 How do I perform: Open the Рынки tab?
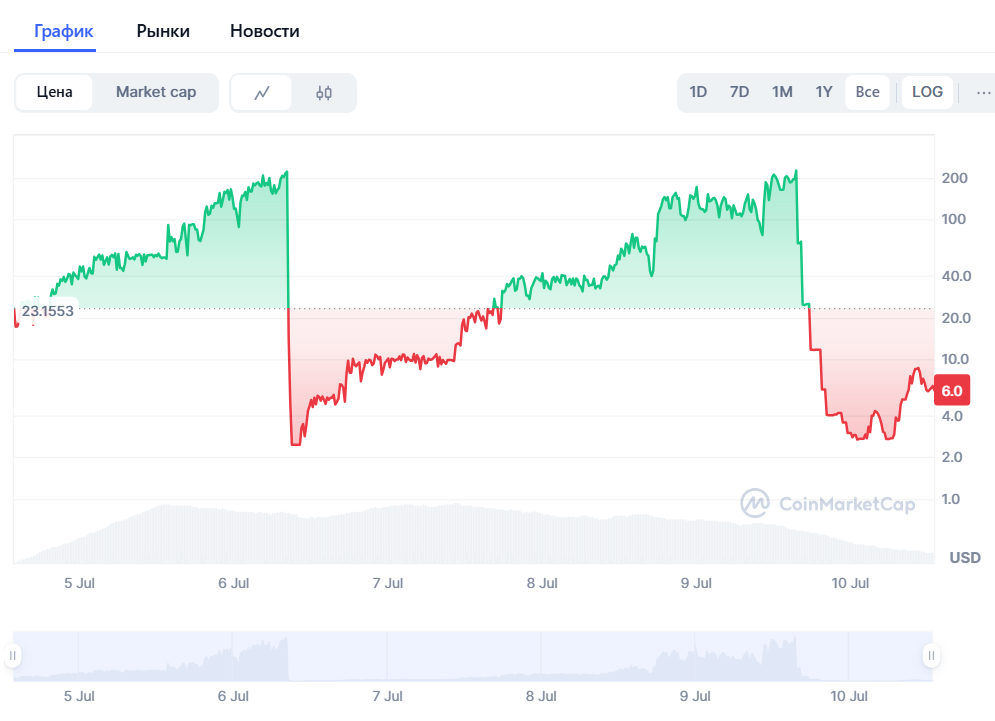(163, 31)
